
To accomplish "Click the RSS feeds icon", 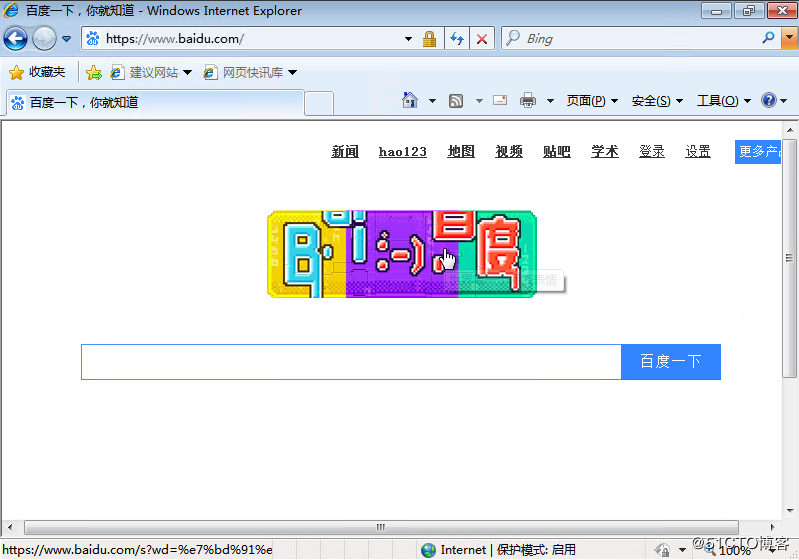I will click(x=456, y=101).
